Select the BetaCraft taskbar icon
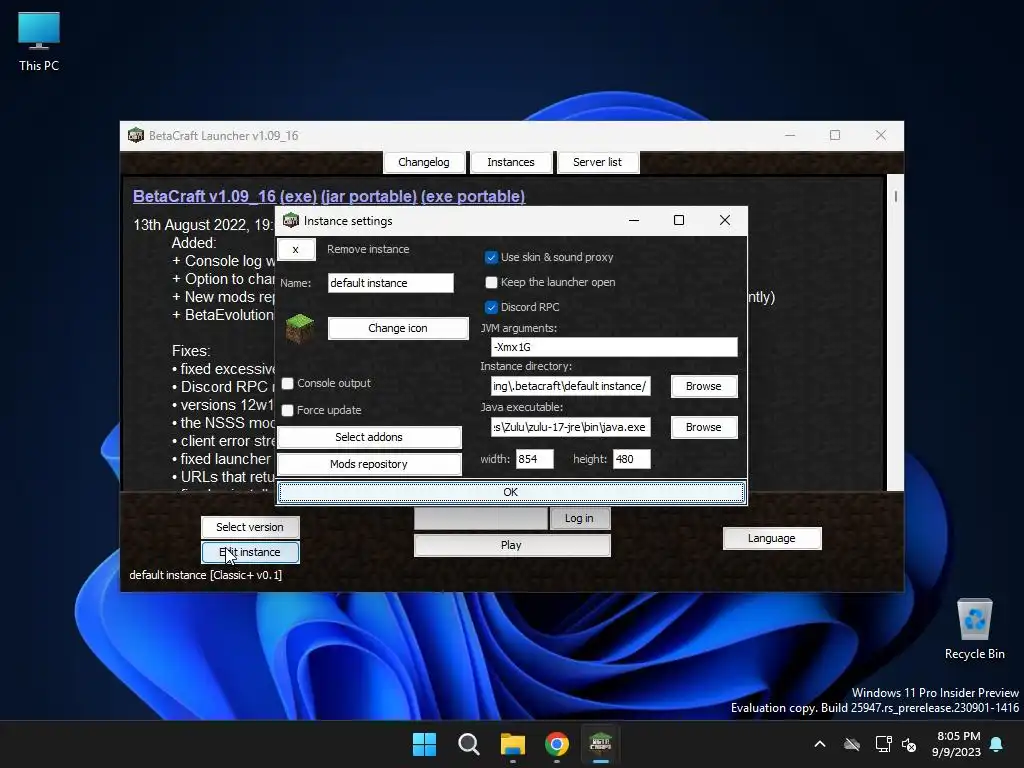This screenshot has width=1024, height=768. point(600,744)
